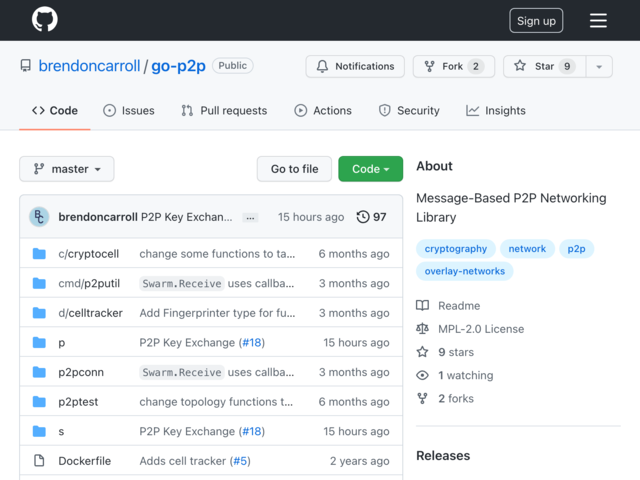
Task: Click the eye icon next to 1 watching
Action: tap(422, 375)
